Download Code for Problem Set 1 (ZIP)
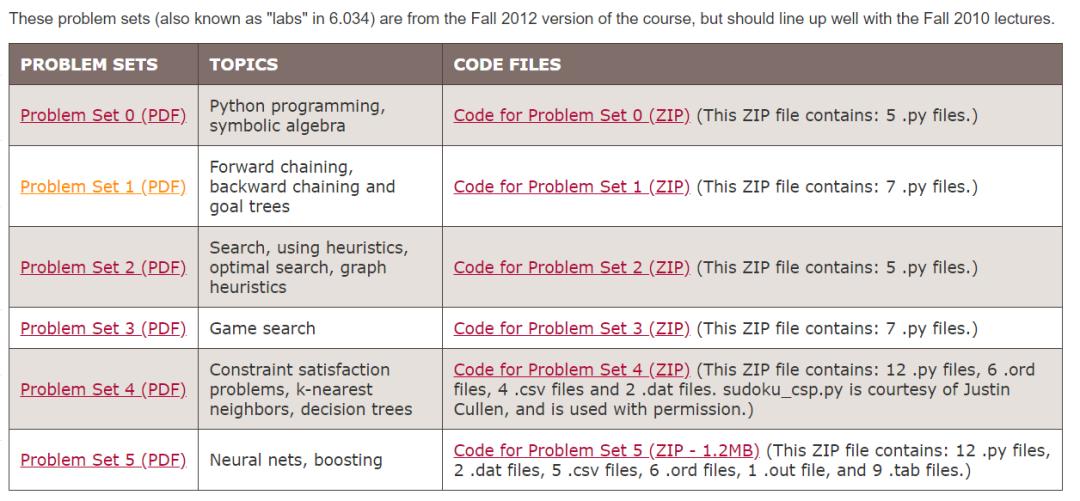This screenshot has width=1080, height=501. click(x=572, y=187)
